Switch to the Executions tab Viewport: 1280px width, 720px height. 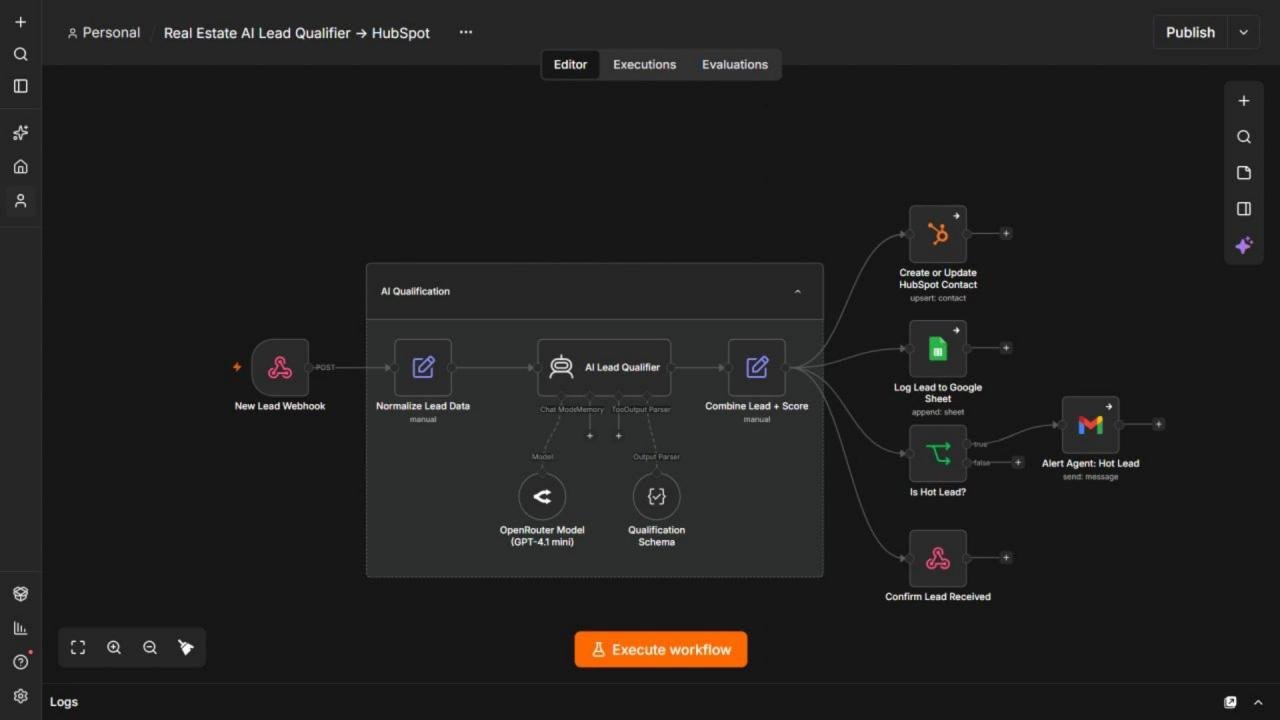(x=644, y=64)
